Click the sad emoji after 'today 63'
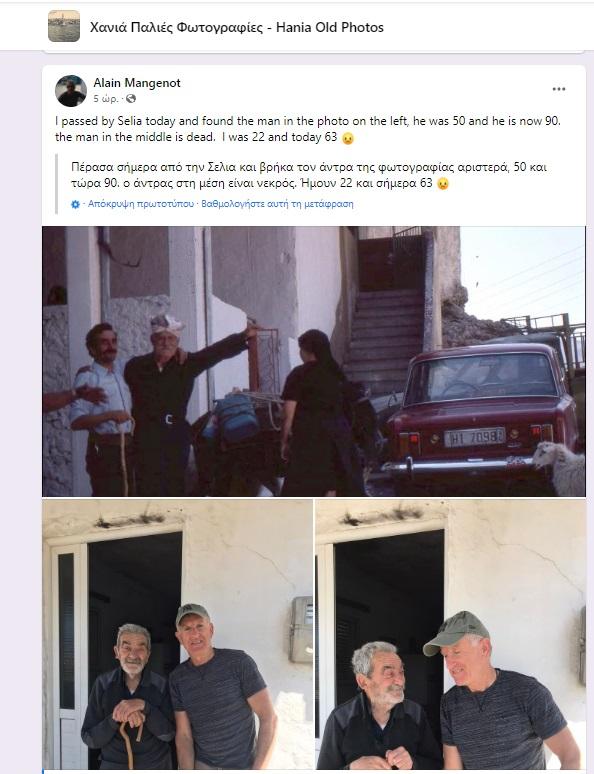This screenshot has width=594, height=774. [348, 138]
